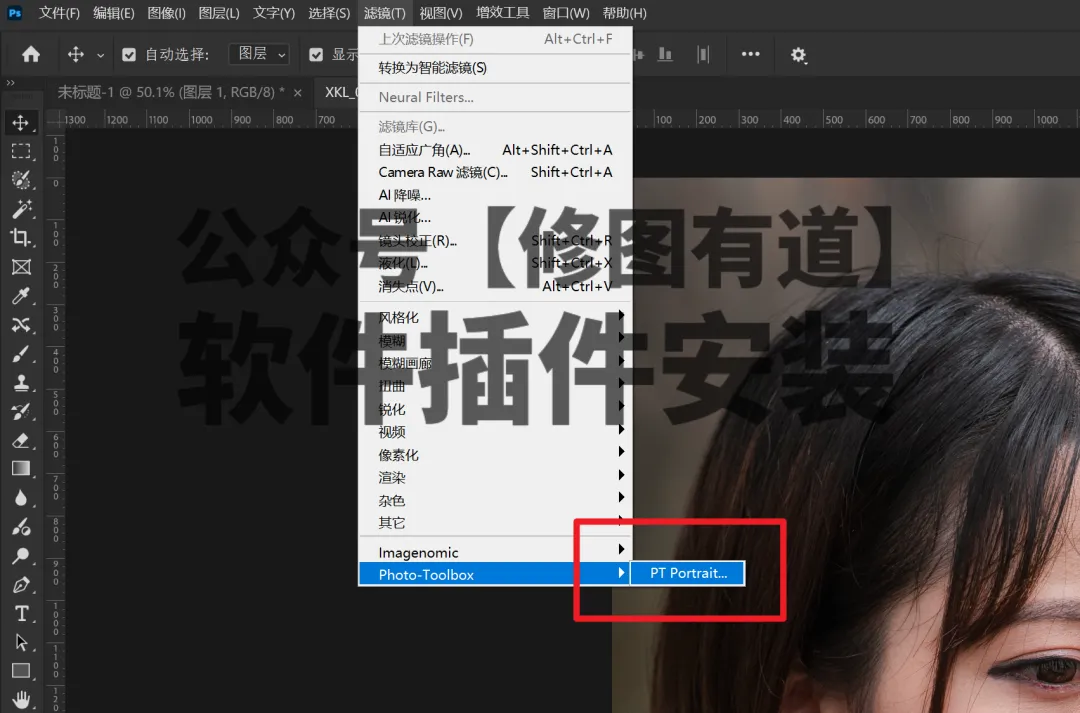This screenshot has width=1080, height=713.
Task: Select the Blur tool
Action: coord(21,498)
